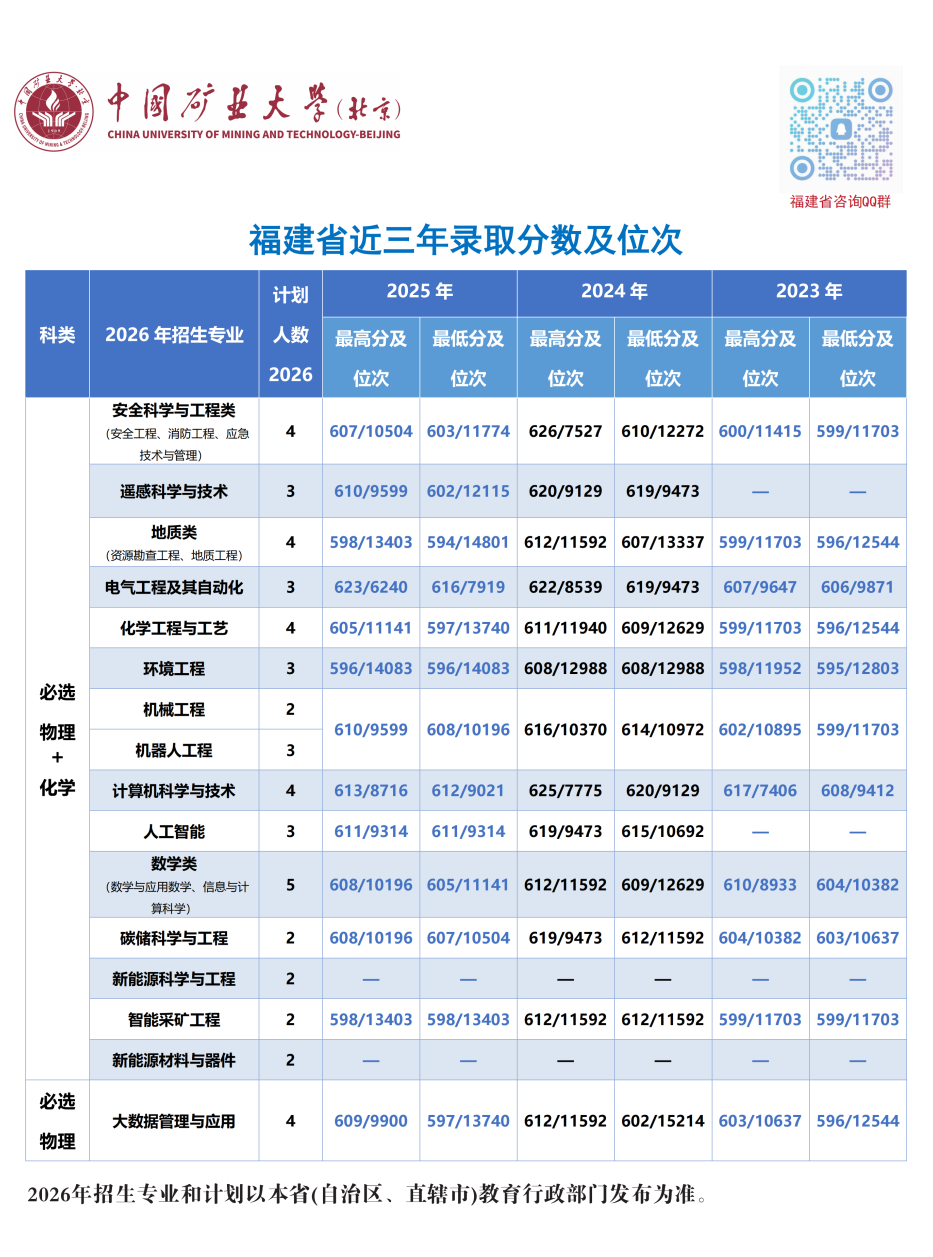Screen dimensions: 933x1257
Task: Click the Fujian consultation QQ group QR code
Action: point(841,129)
